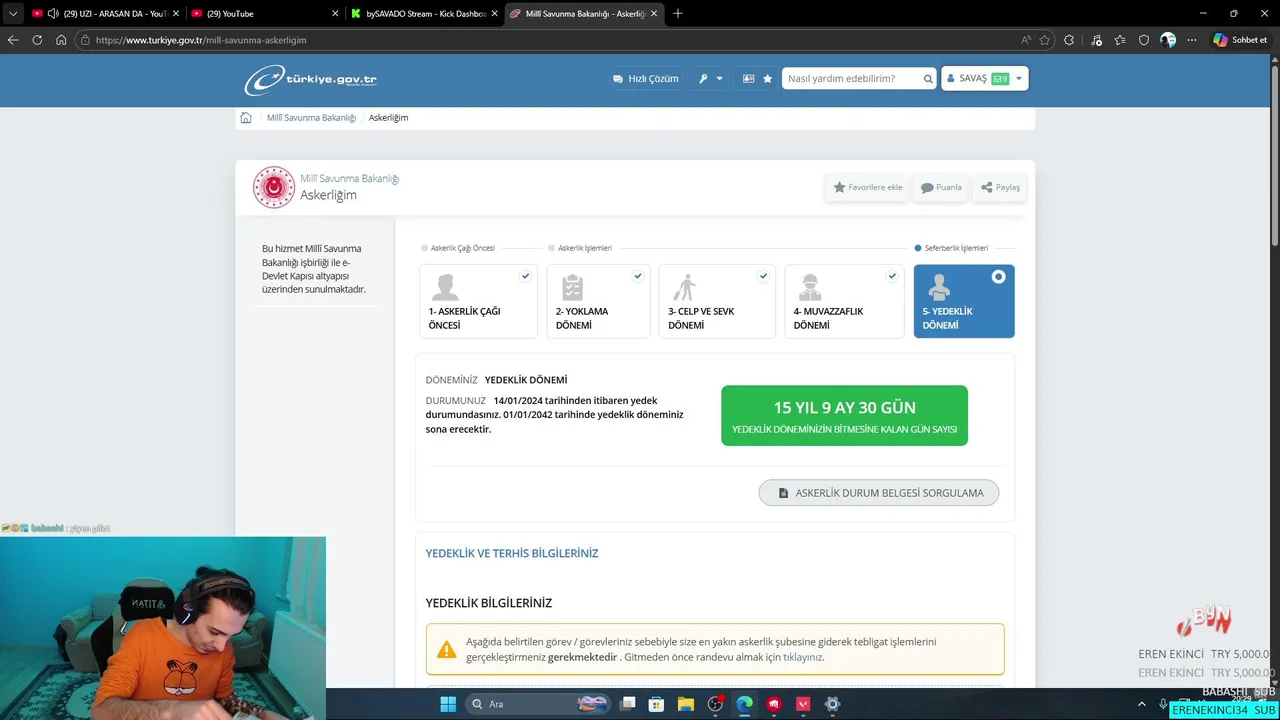Image resolution: width=1280 pixels, height=720 pixels.
Task: Open Hızlı Çözüm quick help
Action: coord(646,79)
